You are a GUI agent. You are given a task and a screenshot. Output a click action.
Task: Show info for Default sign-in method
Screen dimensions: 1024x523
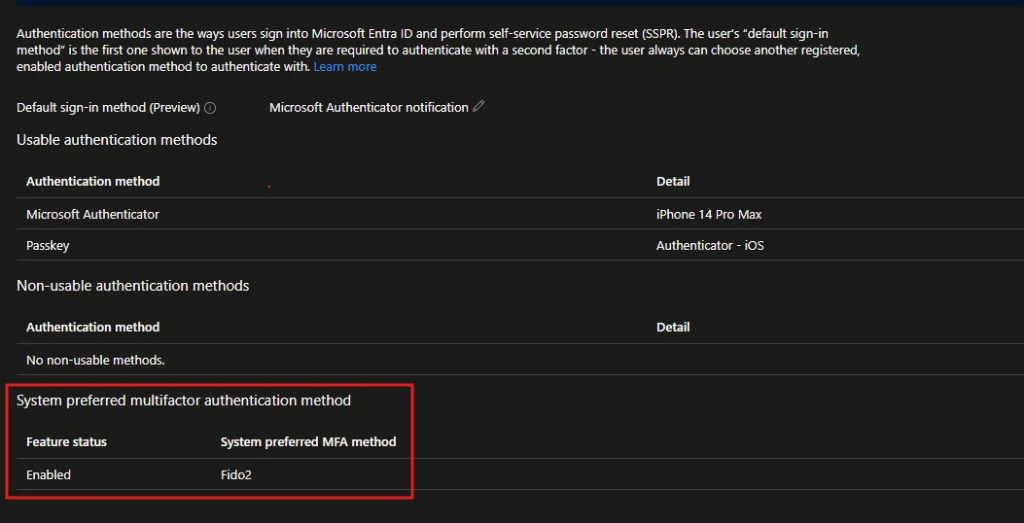(210, 108)
